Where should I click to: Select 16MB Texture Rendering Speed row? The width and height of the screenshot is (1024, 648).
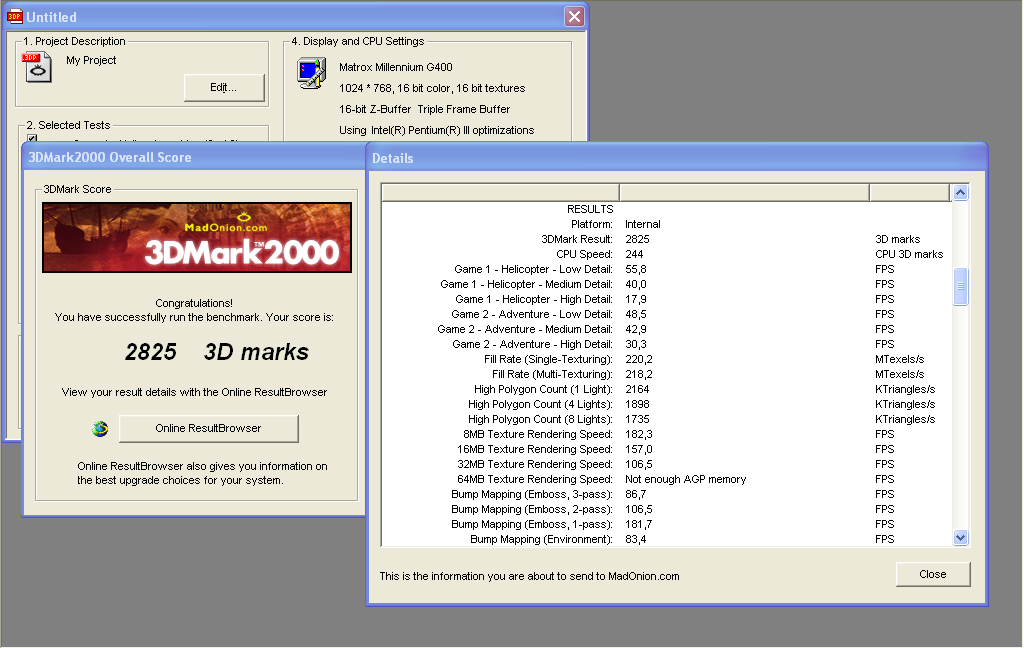(x=666, y=449)
